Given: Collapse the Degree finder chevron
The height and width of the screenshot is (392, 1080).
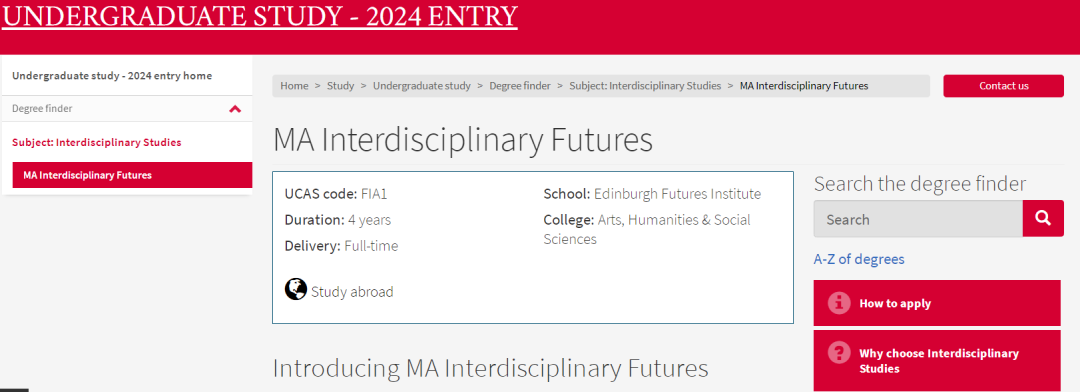Looking at the screenshot, I should [x=235, y=109].
